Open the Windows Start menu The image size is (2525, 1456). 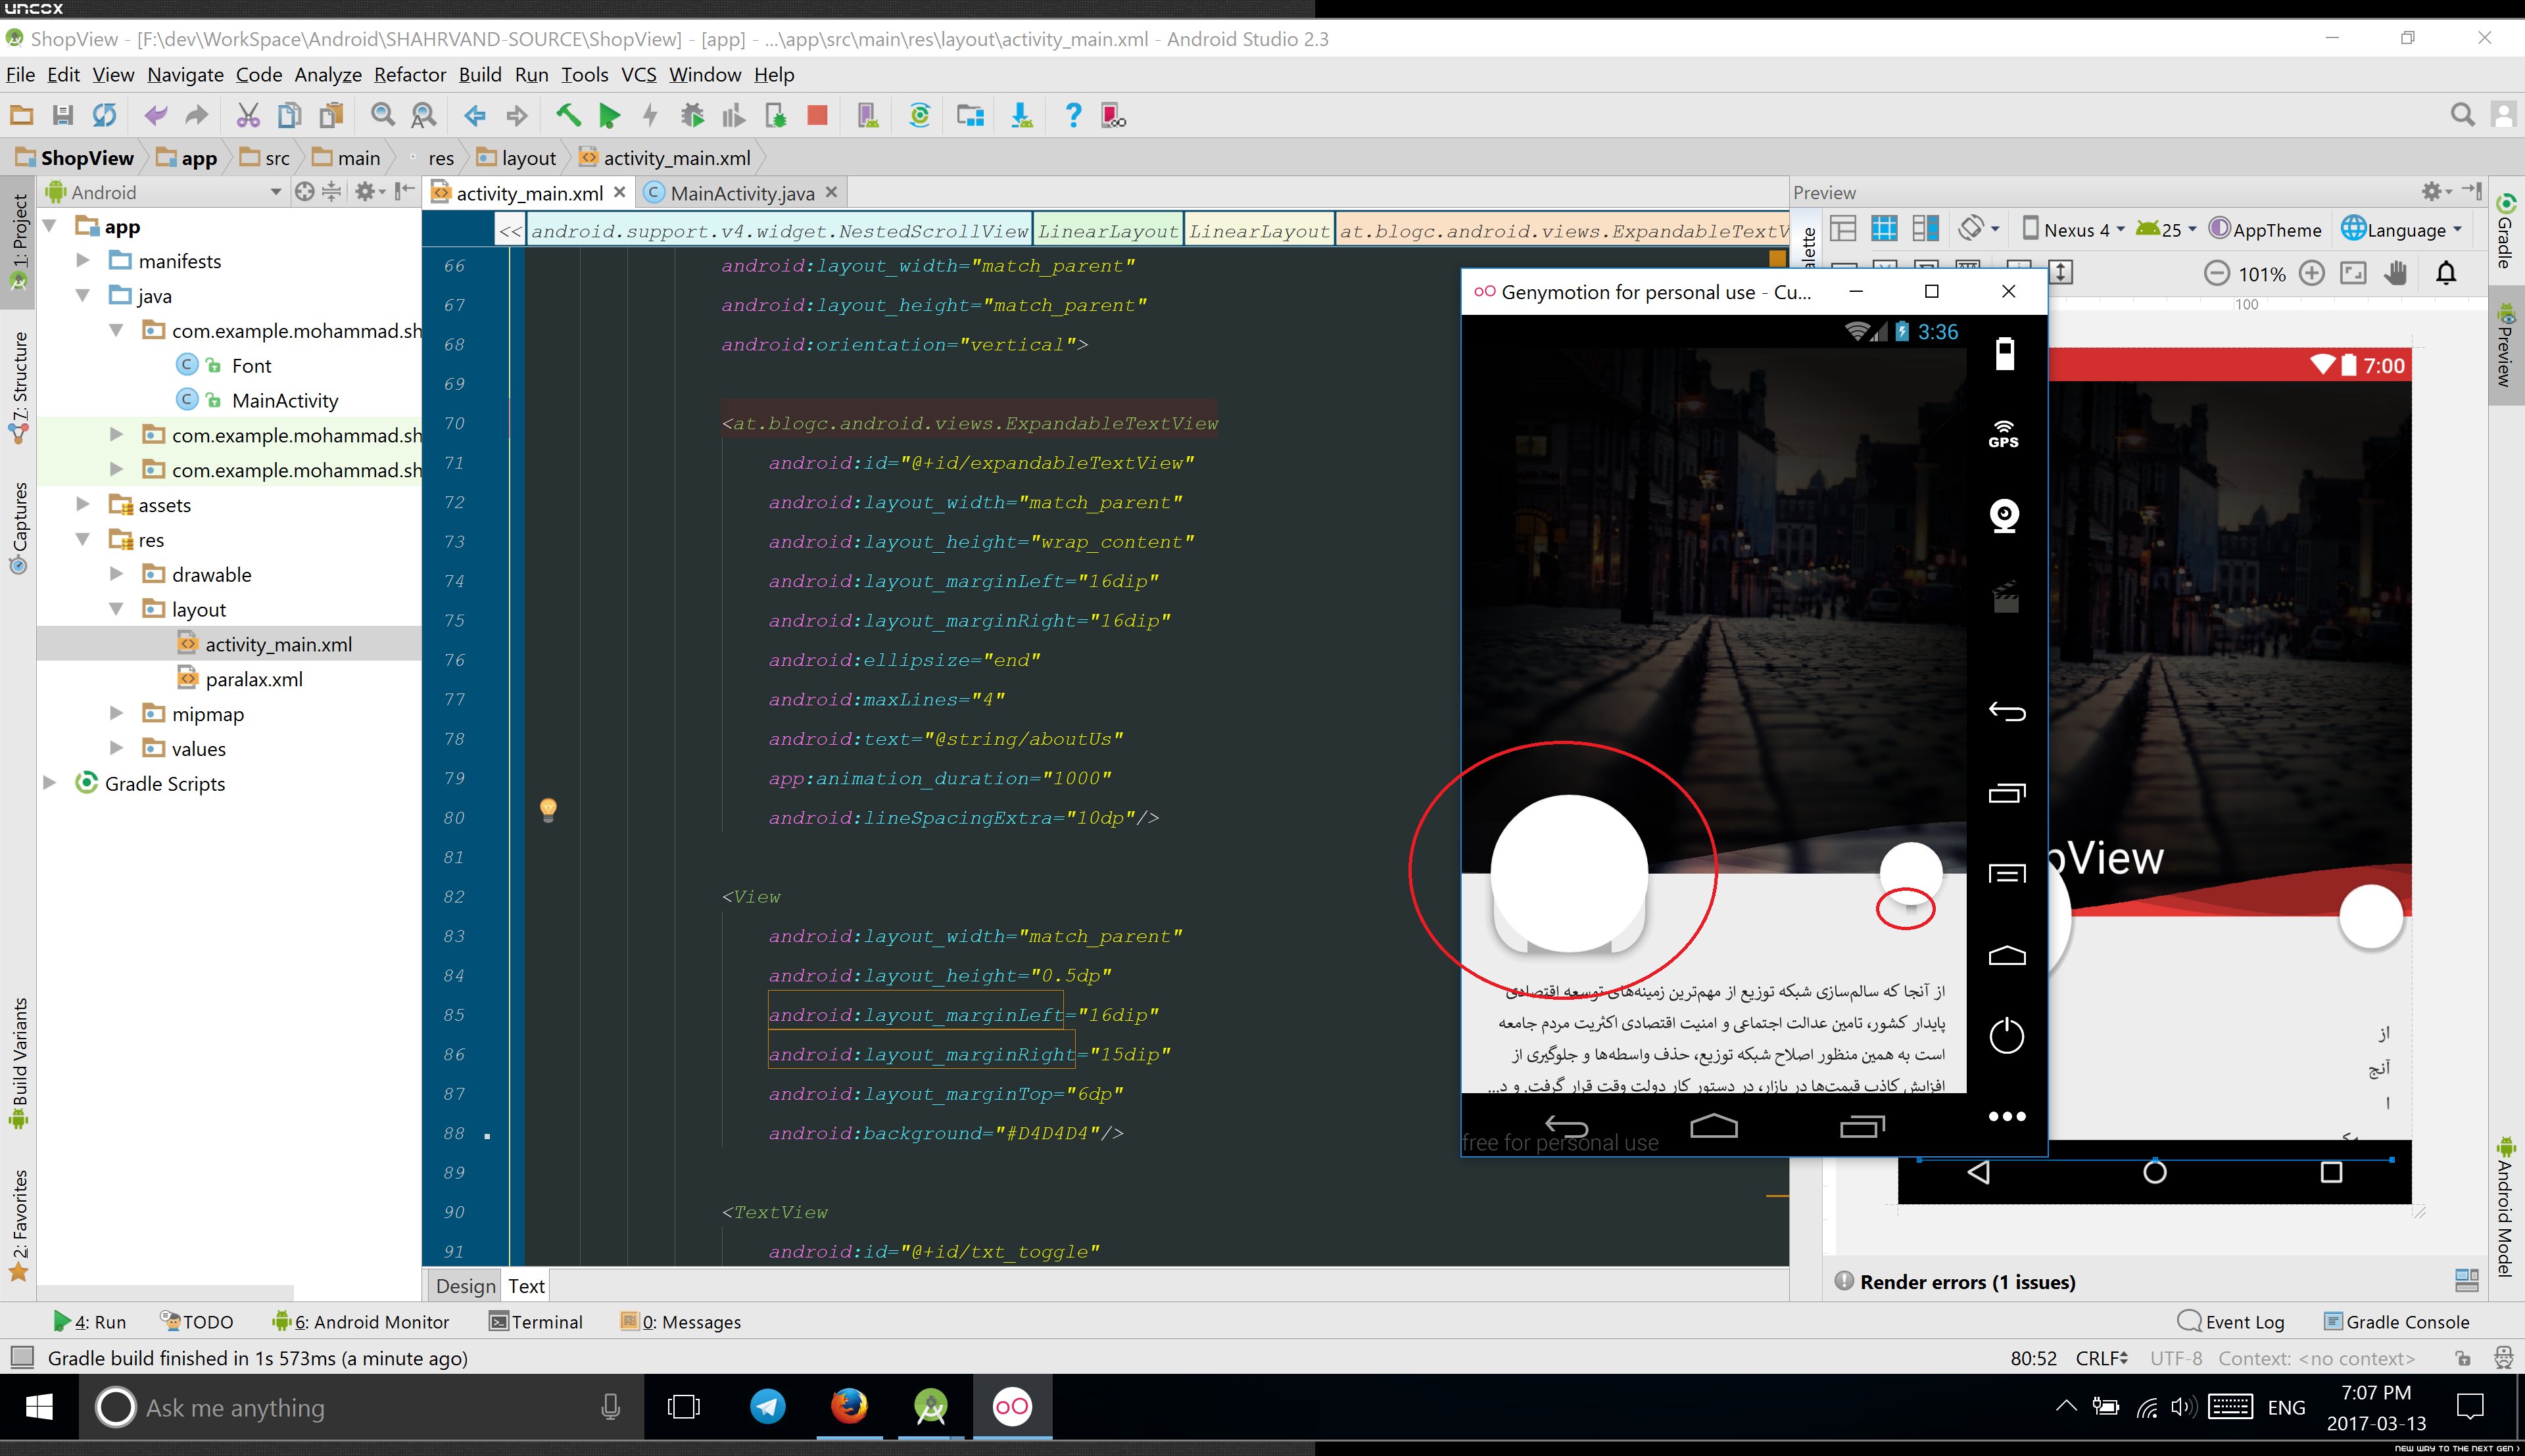pos(39,1407)
